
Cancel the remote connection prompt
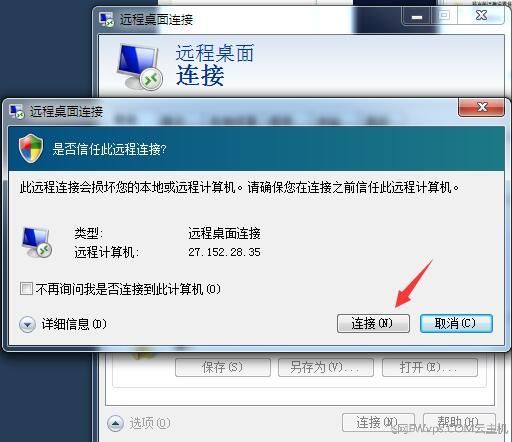point(456,323)
